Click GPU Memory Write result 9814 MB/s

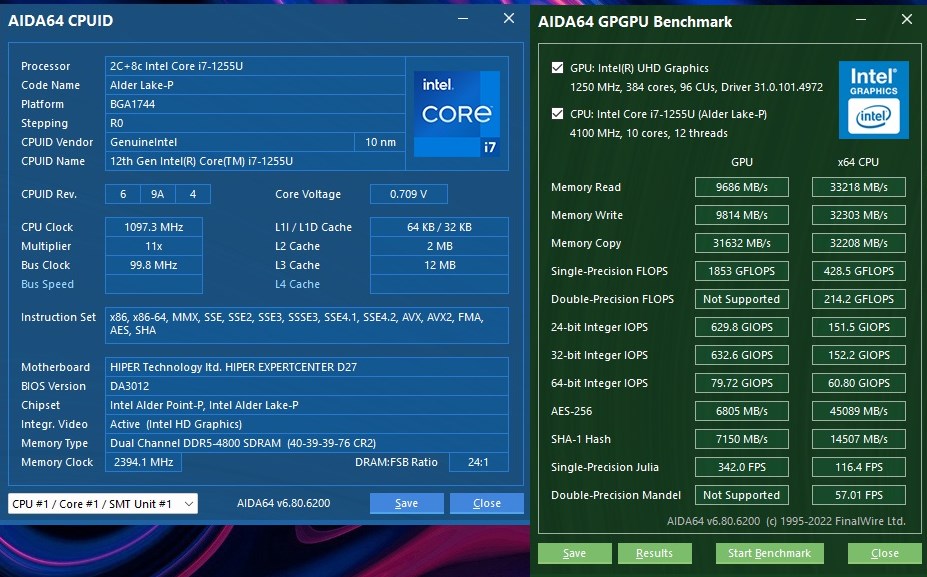click(741, 215)
